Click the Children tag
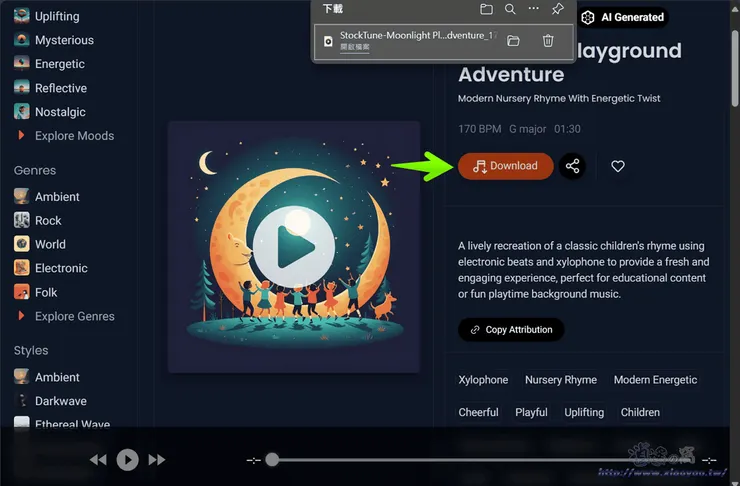 (x=640, y=412)
